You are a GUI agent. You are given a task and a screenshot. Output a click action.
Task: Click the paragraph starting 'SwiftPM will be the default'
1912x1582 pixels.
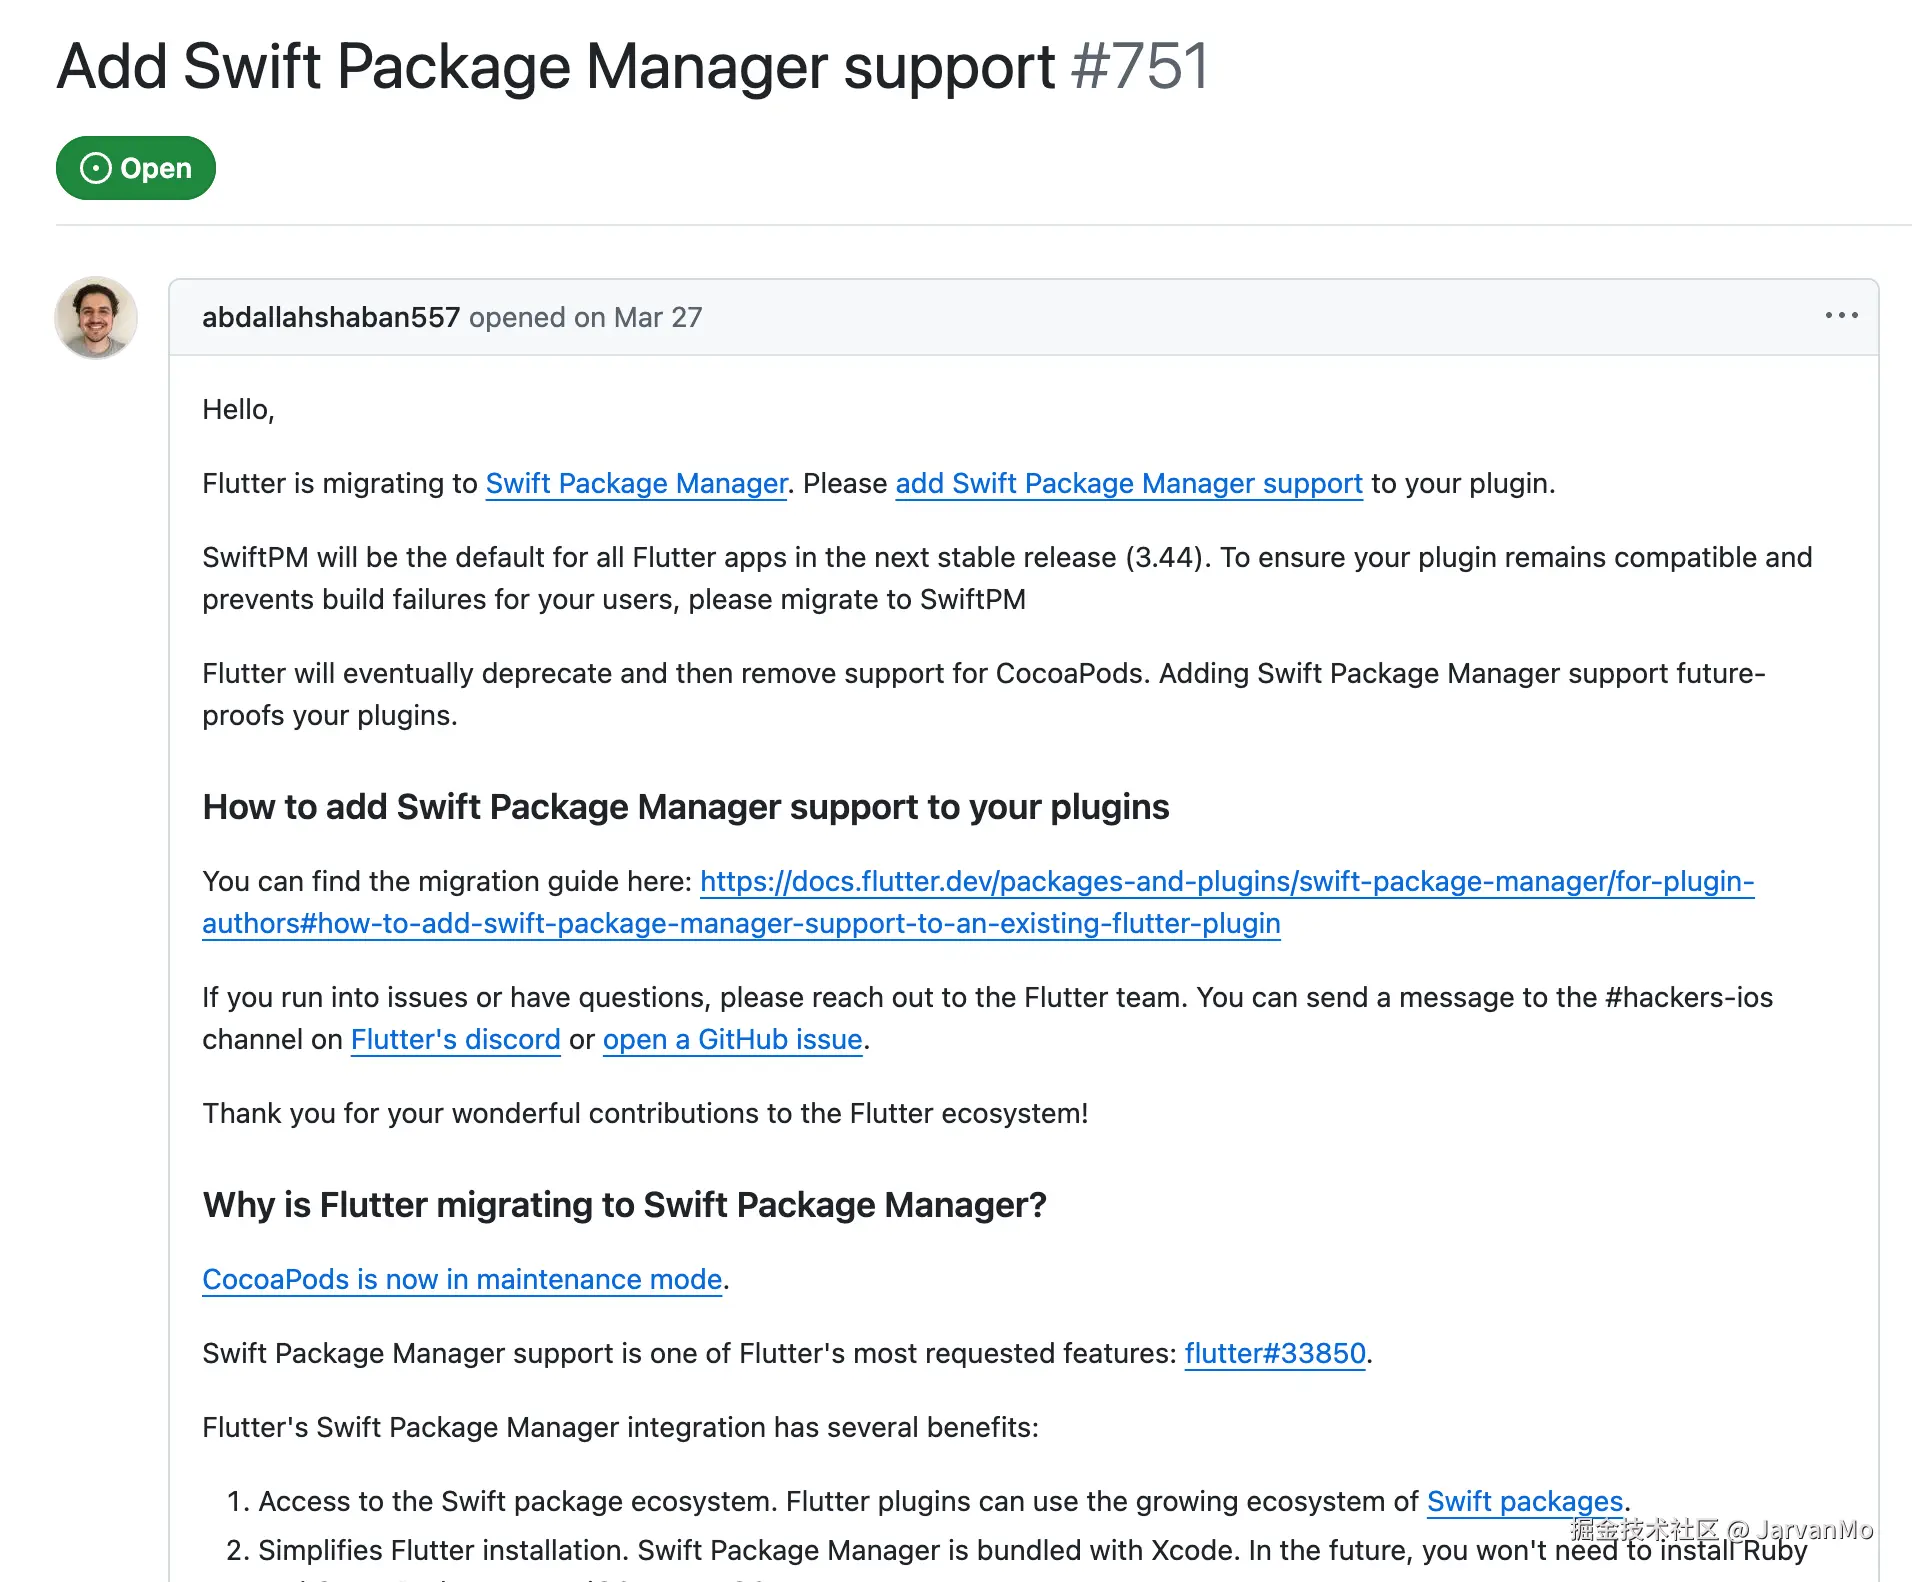coord(1007,579)
